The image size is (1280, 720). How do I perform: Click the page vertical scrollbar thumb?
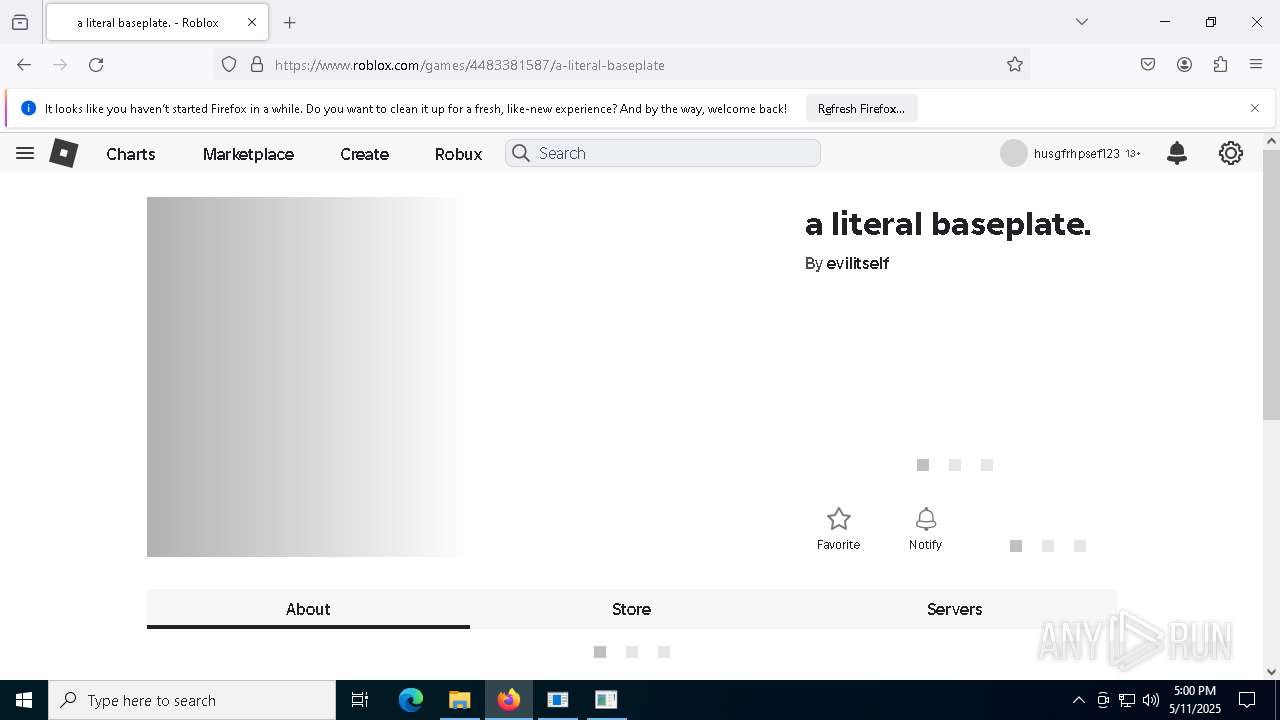click(1271, 285)
